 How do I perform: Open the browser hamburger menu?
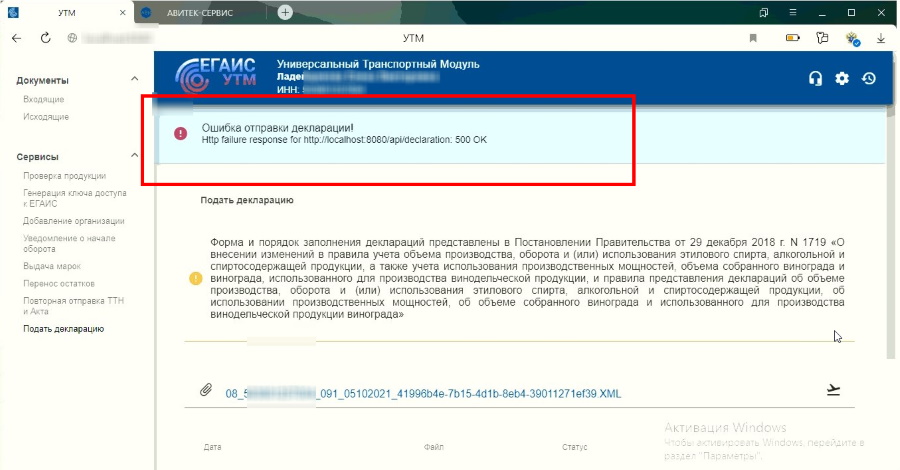coord(793,12)
